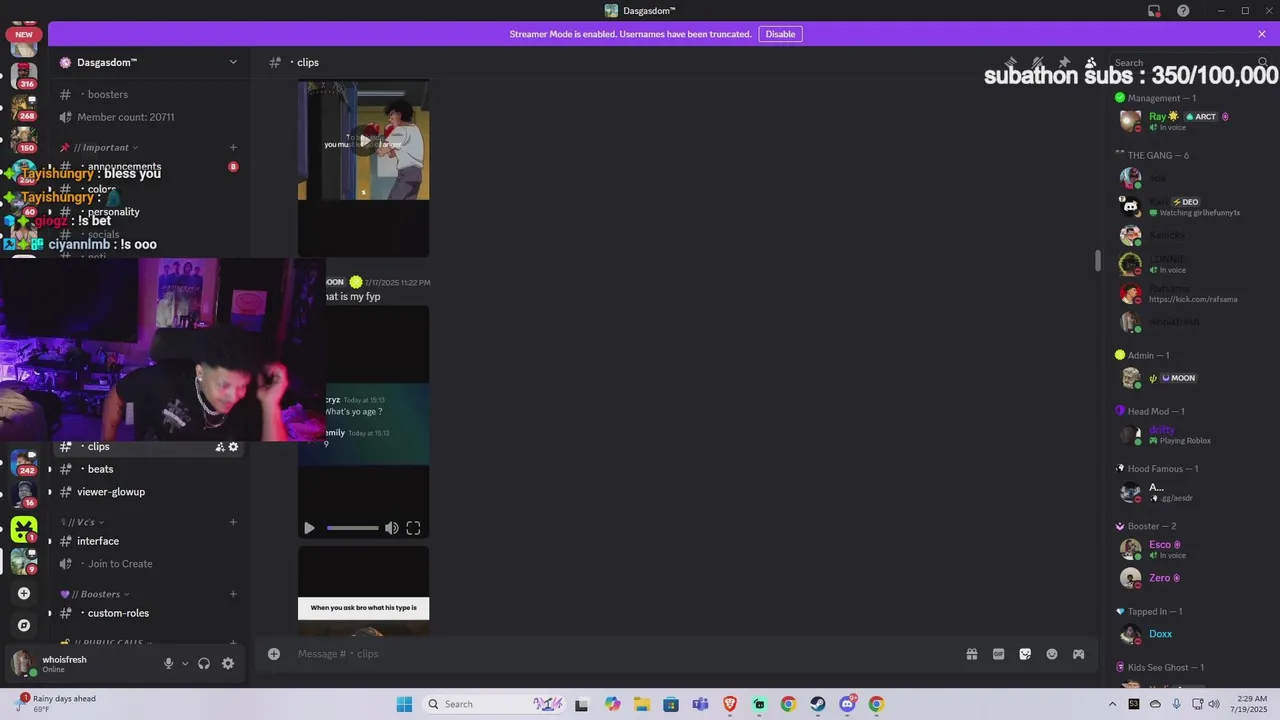Open user settings gear icon

click(228, 663)
